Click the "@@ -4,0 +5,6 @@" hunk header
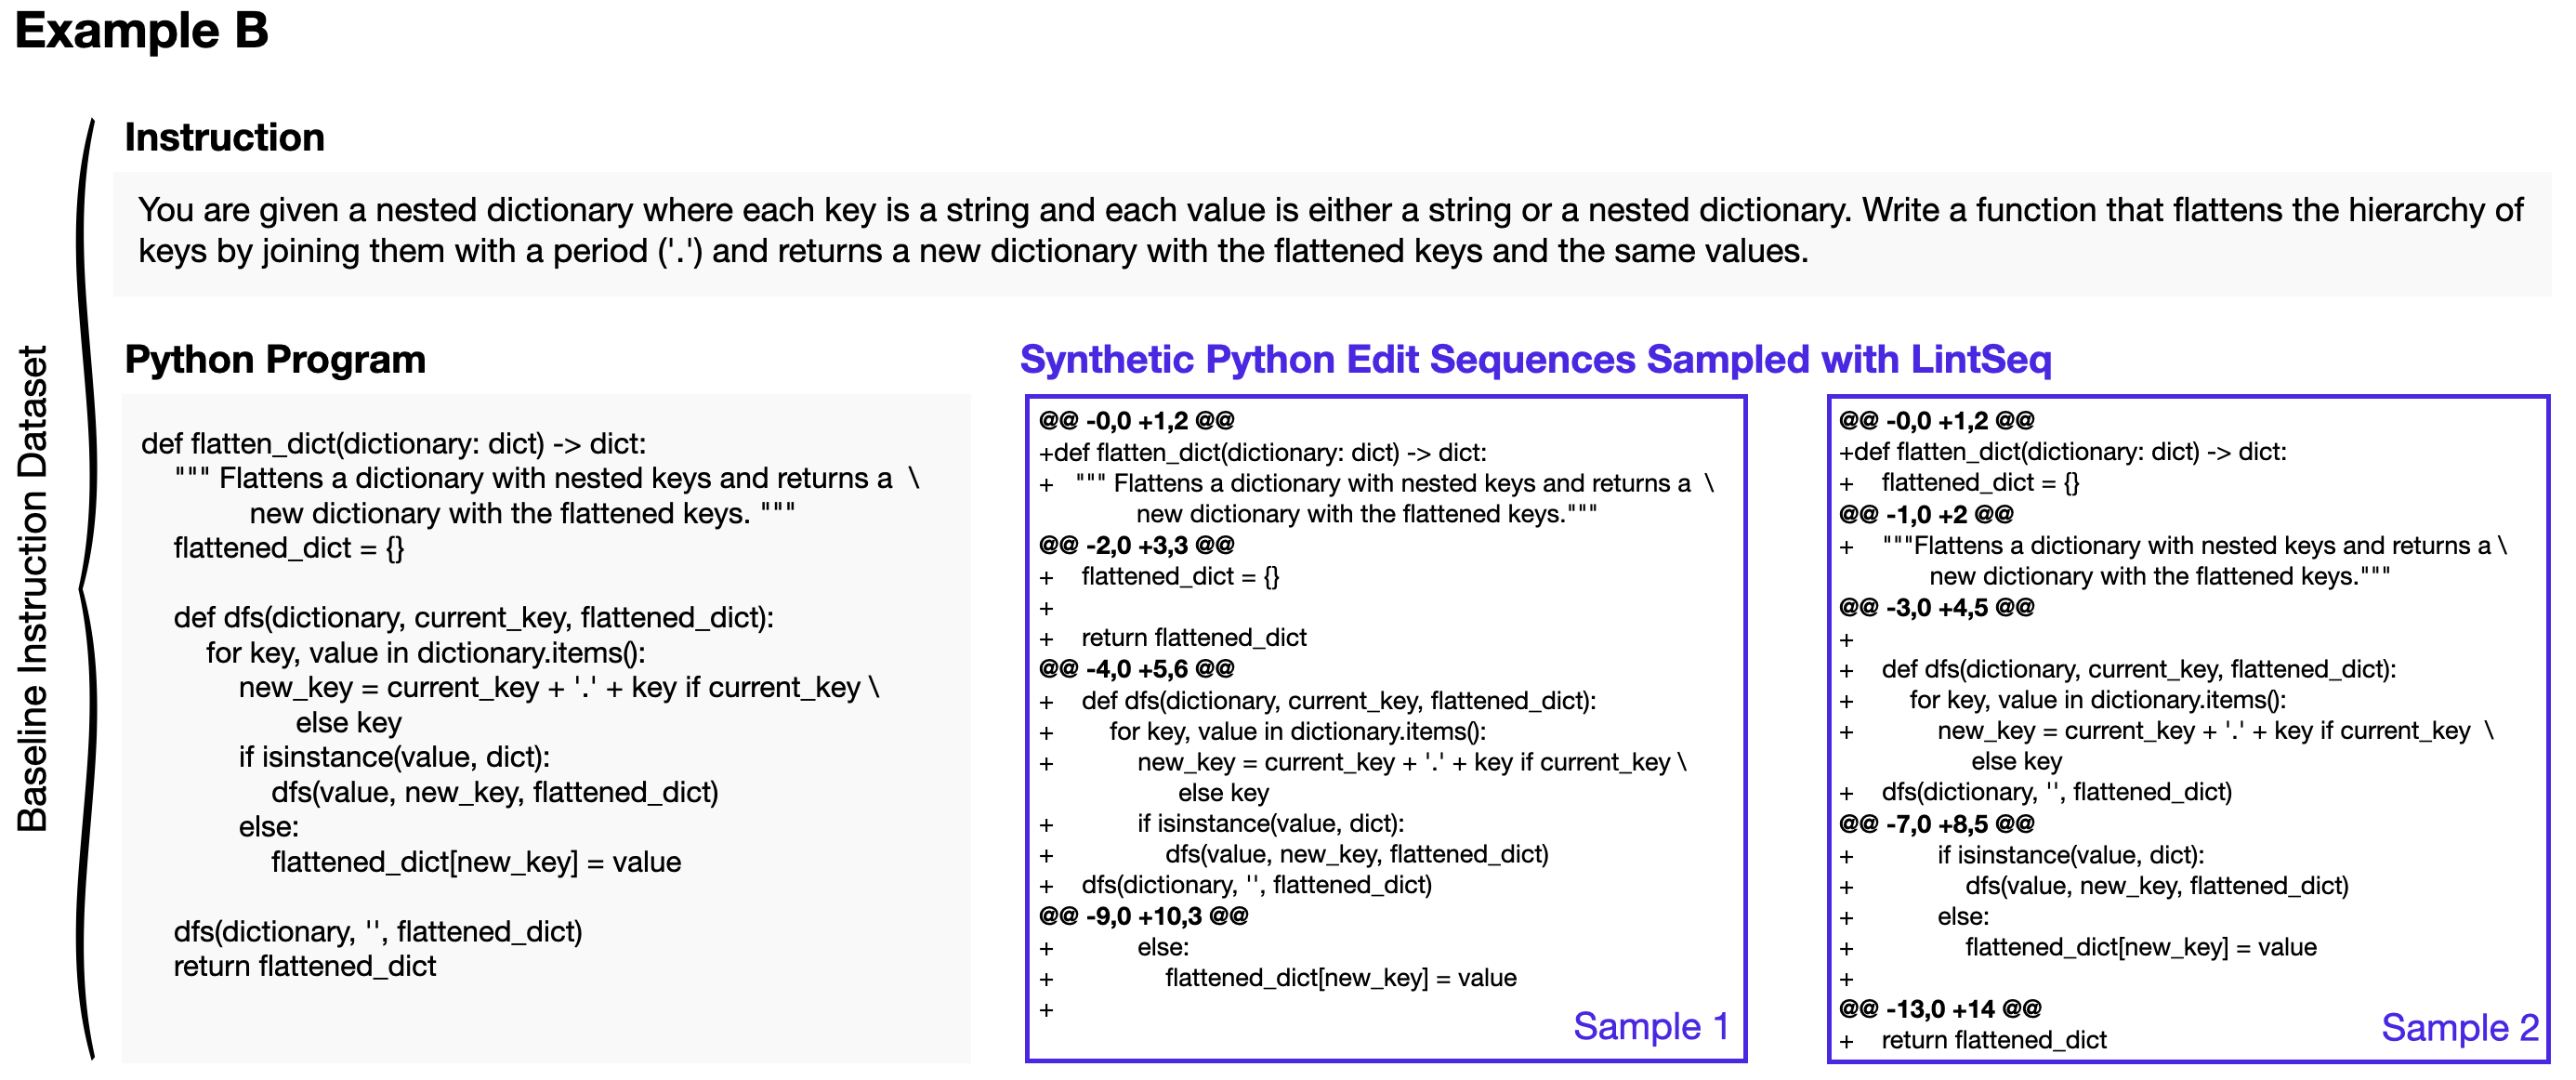The image size is (2576, 1080). point(1136,668)
